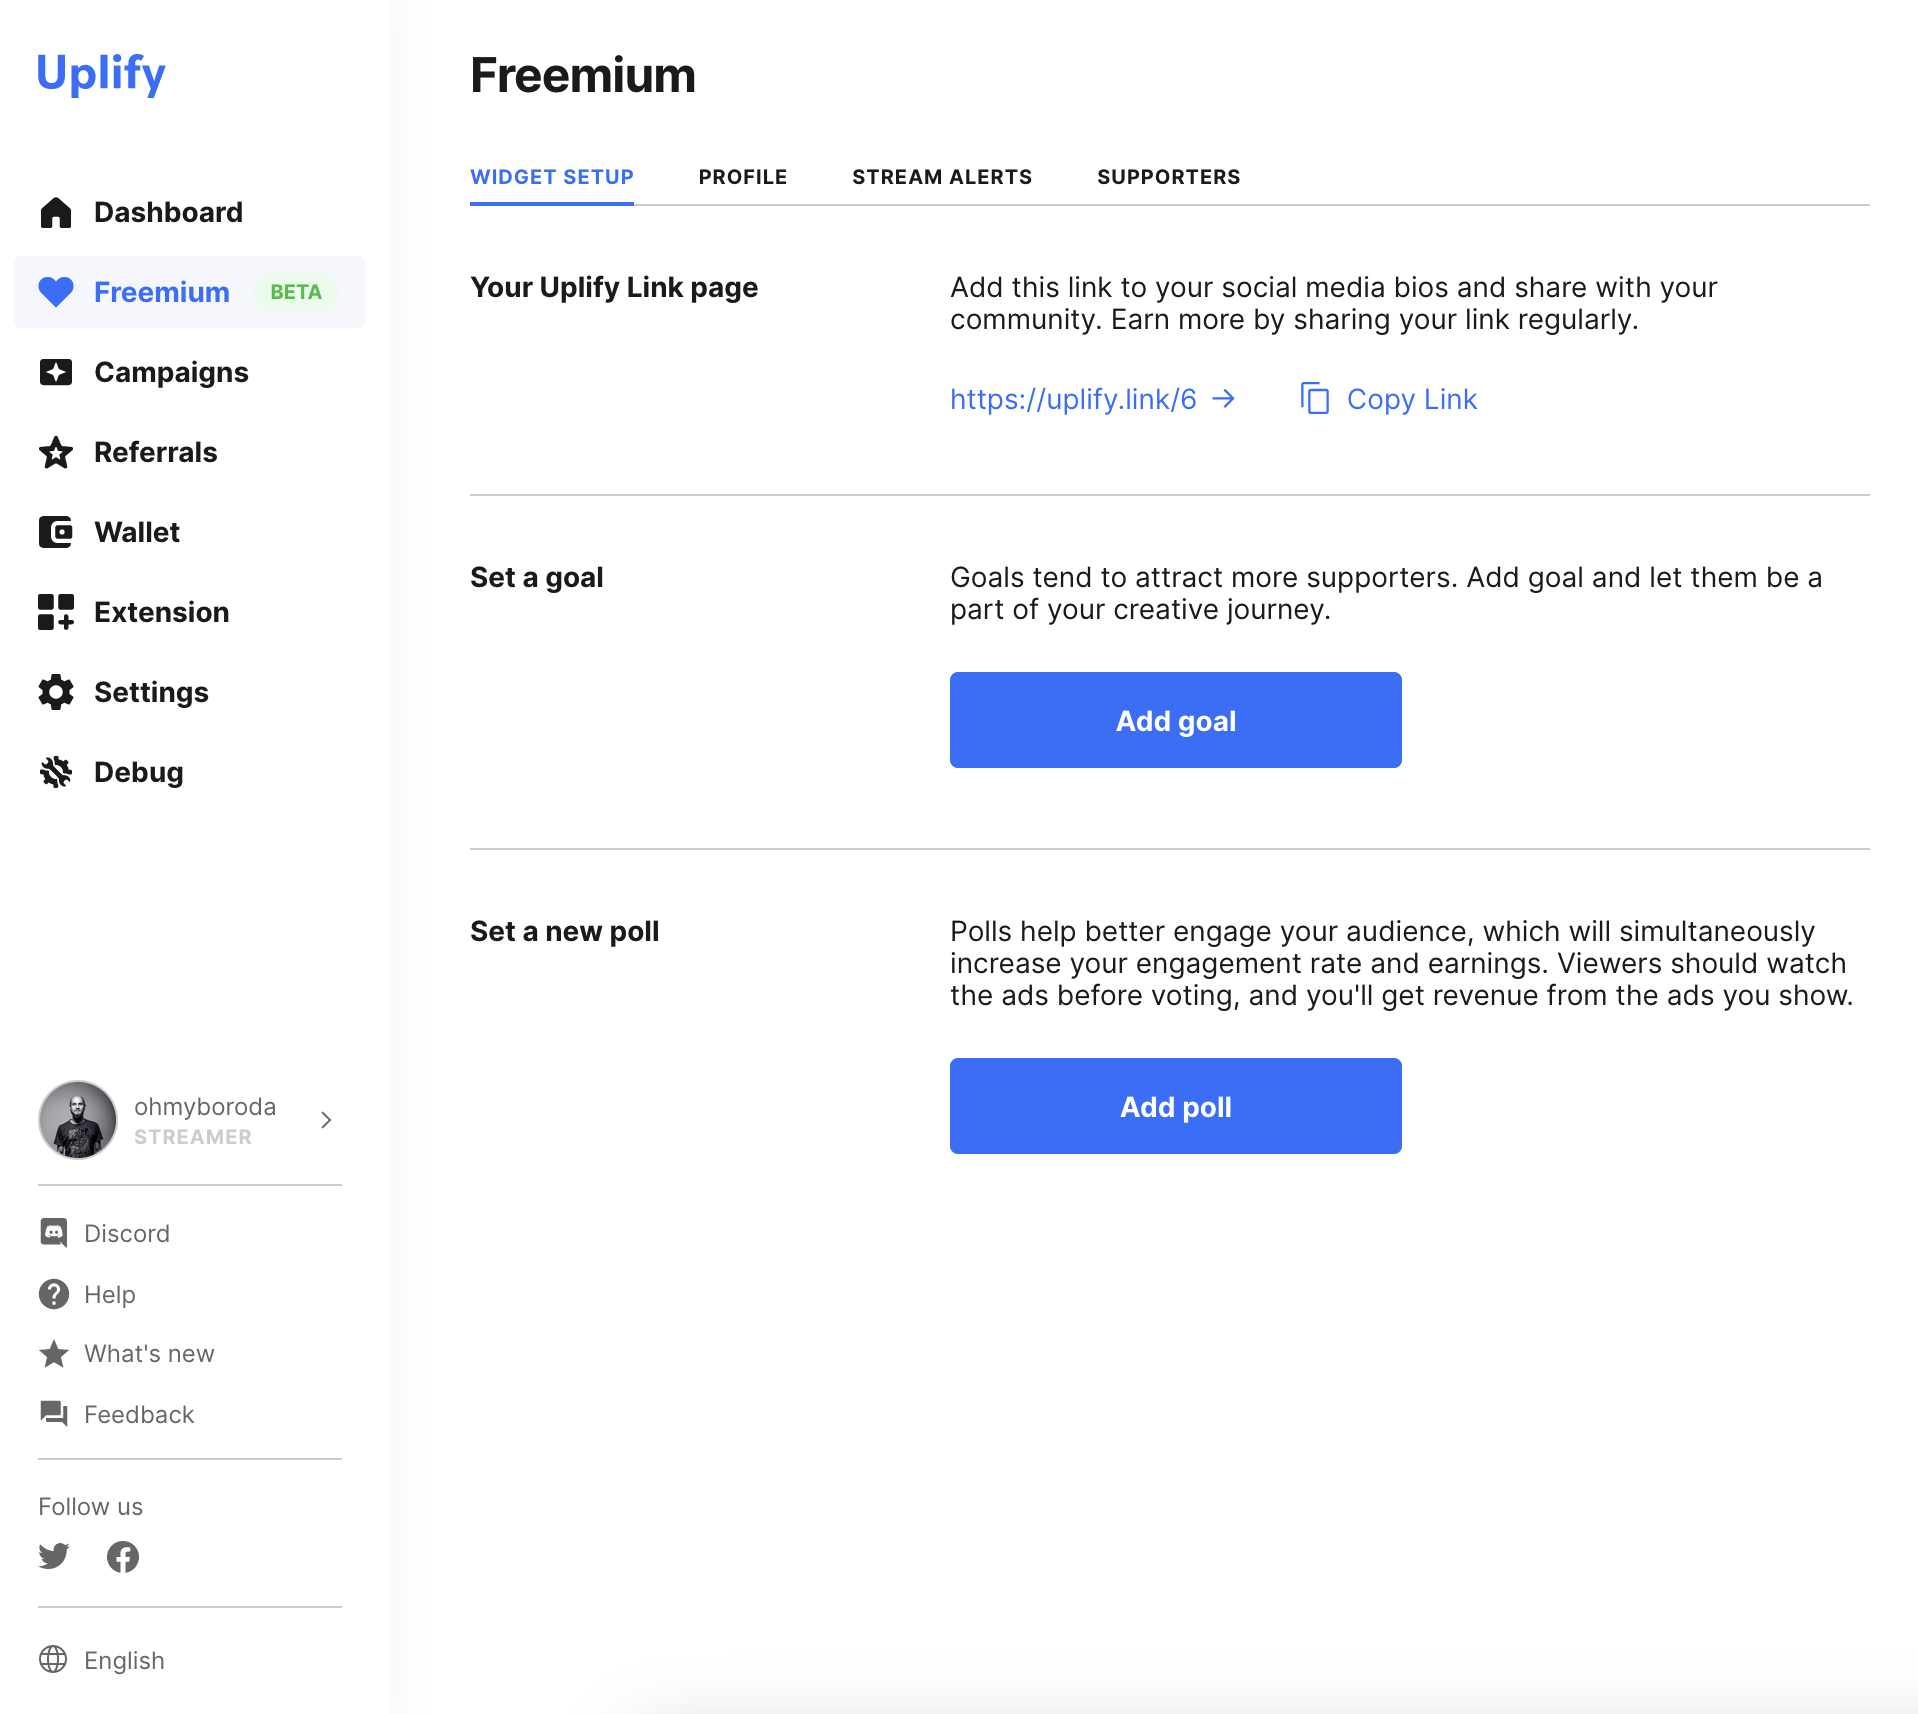Click the Add poll button
Viewport: 1918px width, 1714px height.
pos(1176,1106)
